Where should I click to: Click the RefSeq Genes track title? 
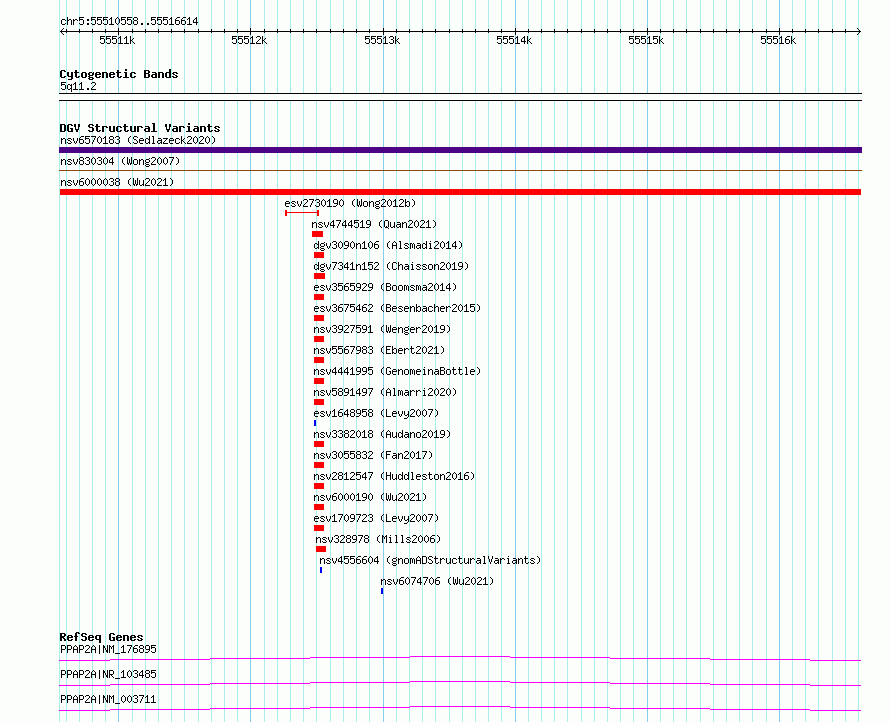click(101, 637)
